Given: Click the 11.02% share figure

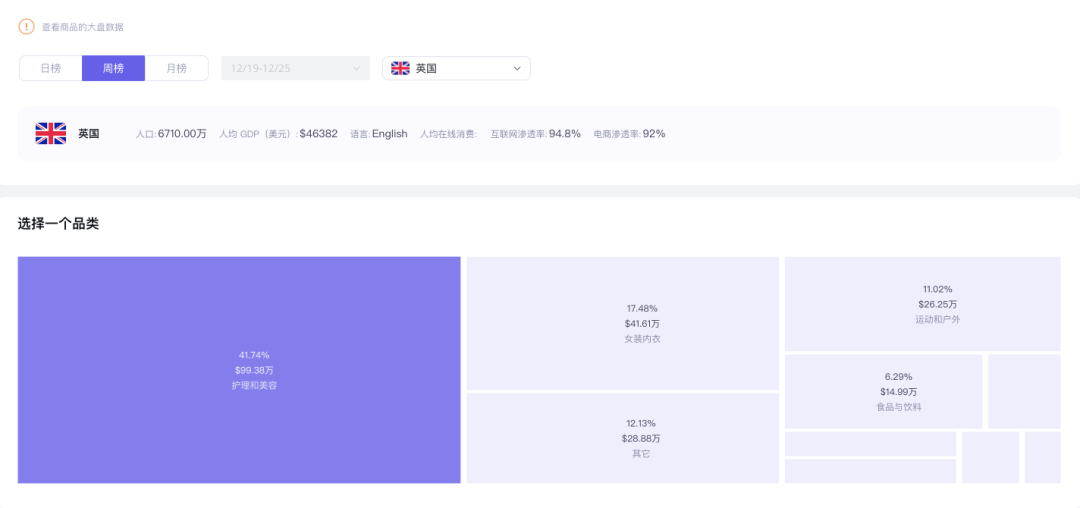Looking at the screenshot, I should tap(937, 289).
